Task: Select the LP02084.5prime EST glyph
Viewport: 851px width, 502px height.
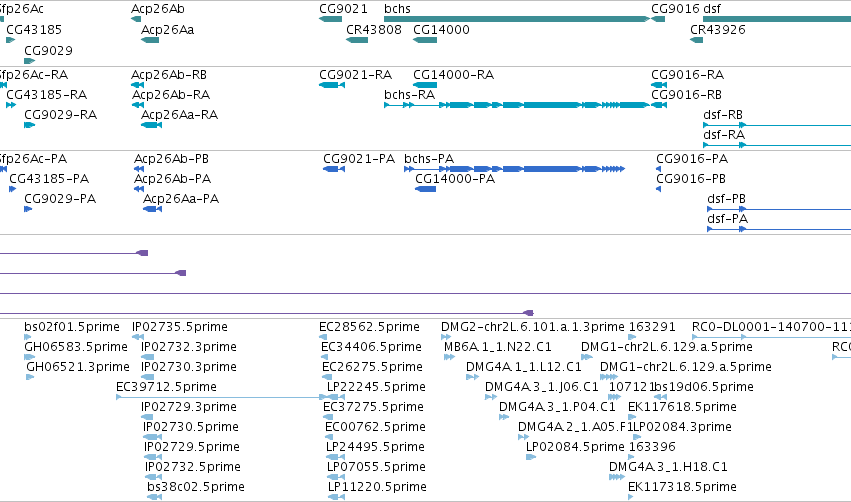Action: (x=531, y=457)
